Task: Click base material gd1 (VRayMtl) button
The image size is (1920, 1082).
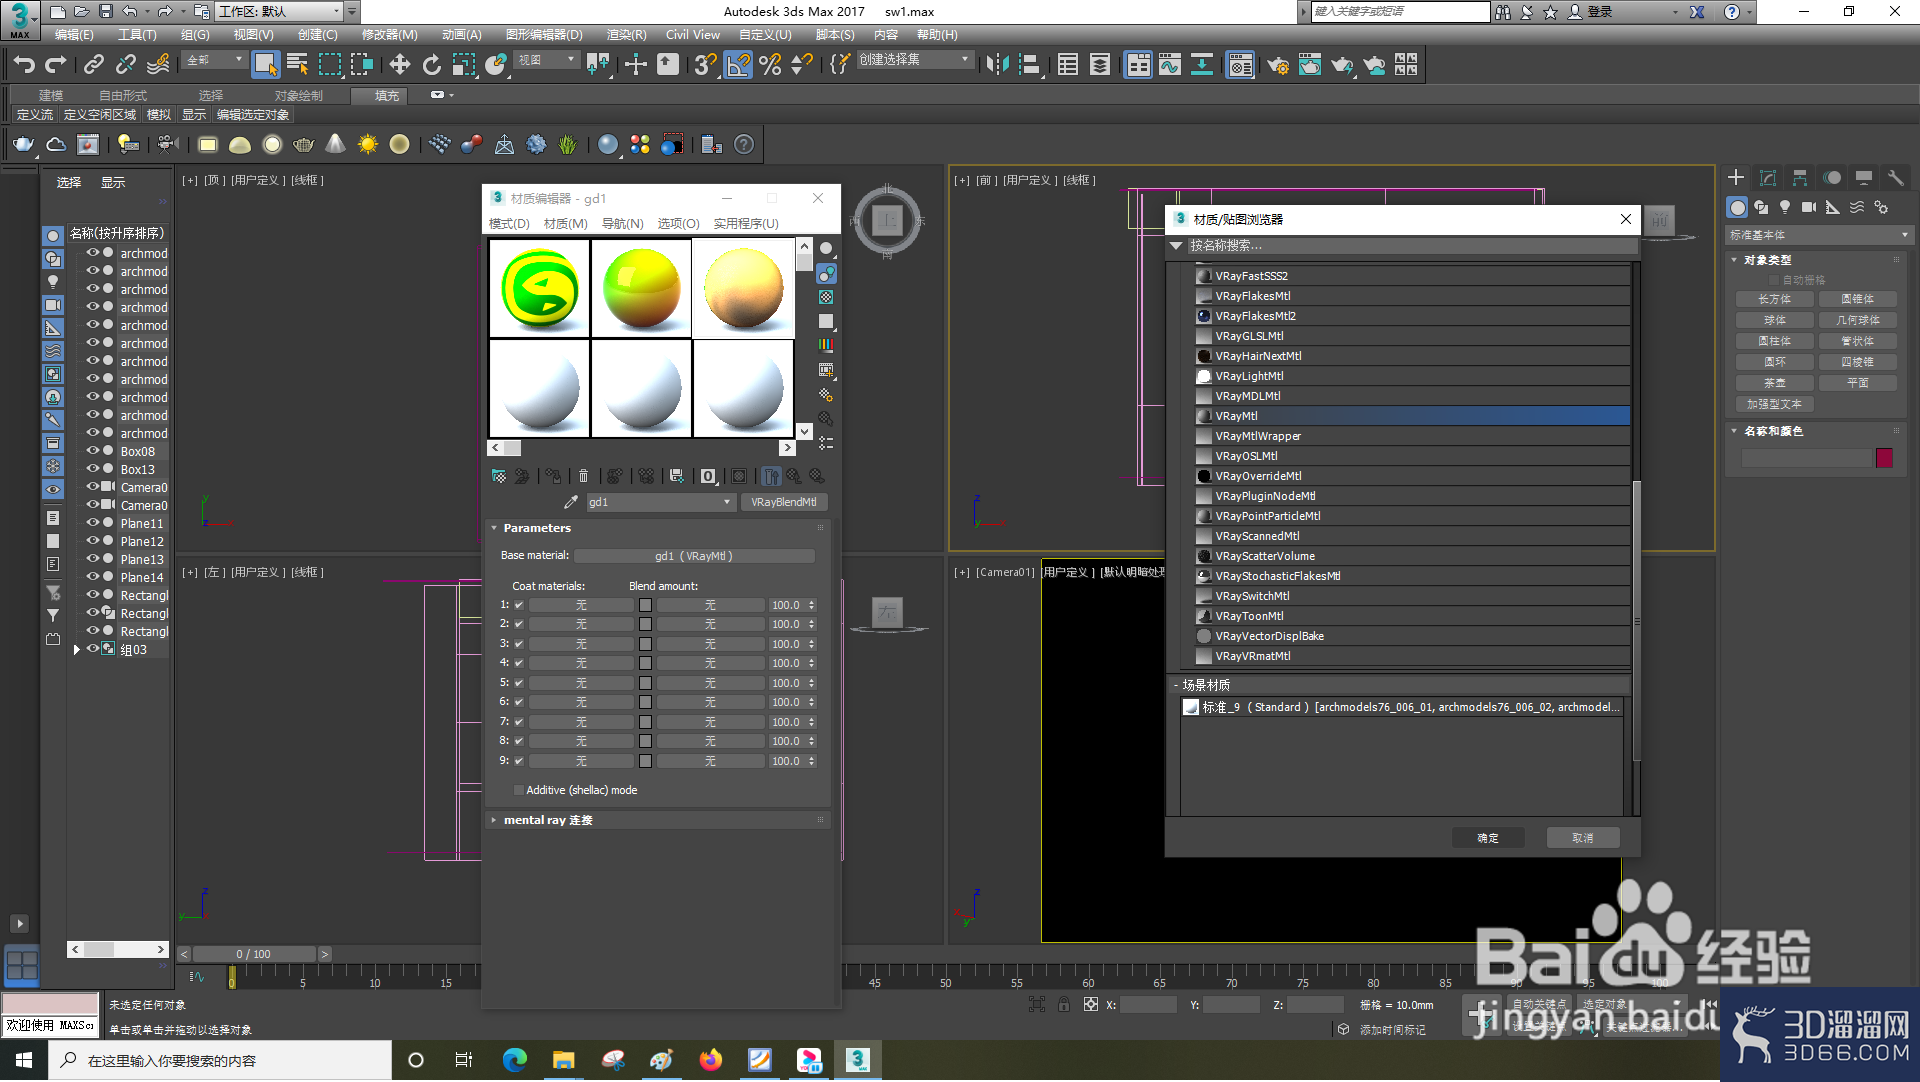Action: tap(694, 556)
